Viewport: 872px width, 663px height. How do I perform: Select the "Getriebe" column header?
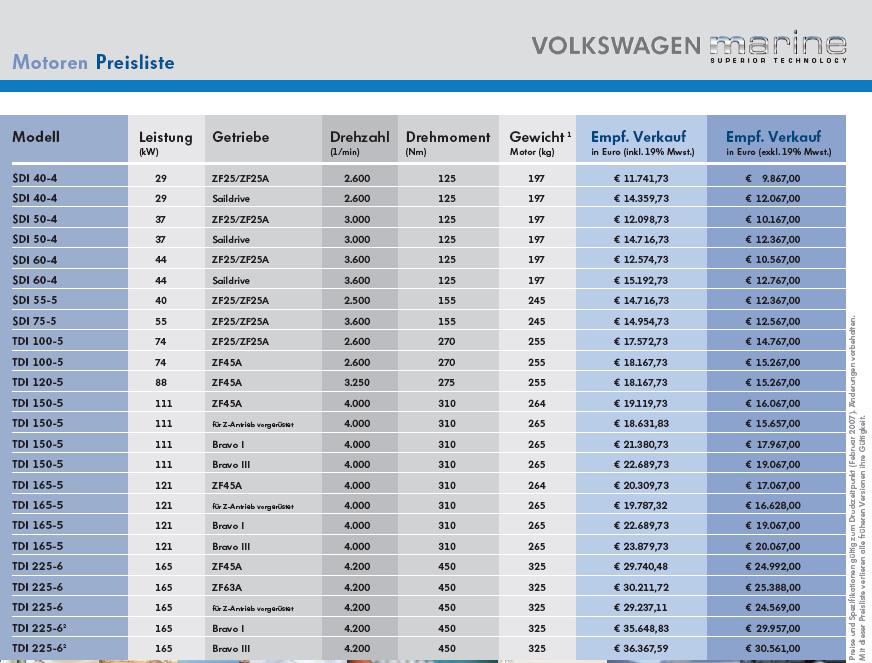tap(241, 137)
